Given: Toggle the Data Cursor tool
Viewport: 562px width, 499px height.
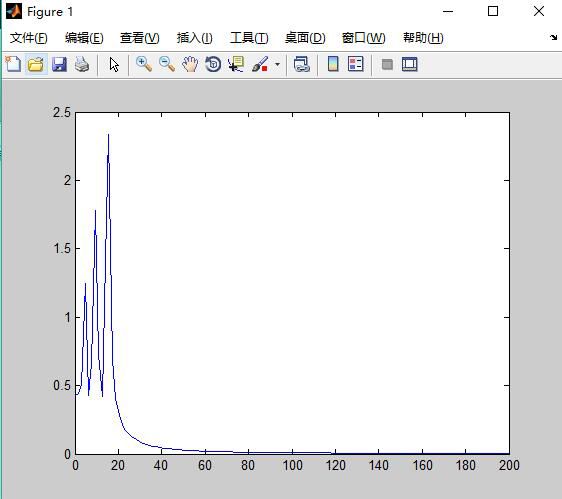Looking at the screenshot, I should click(236, 65).
